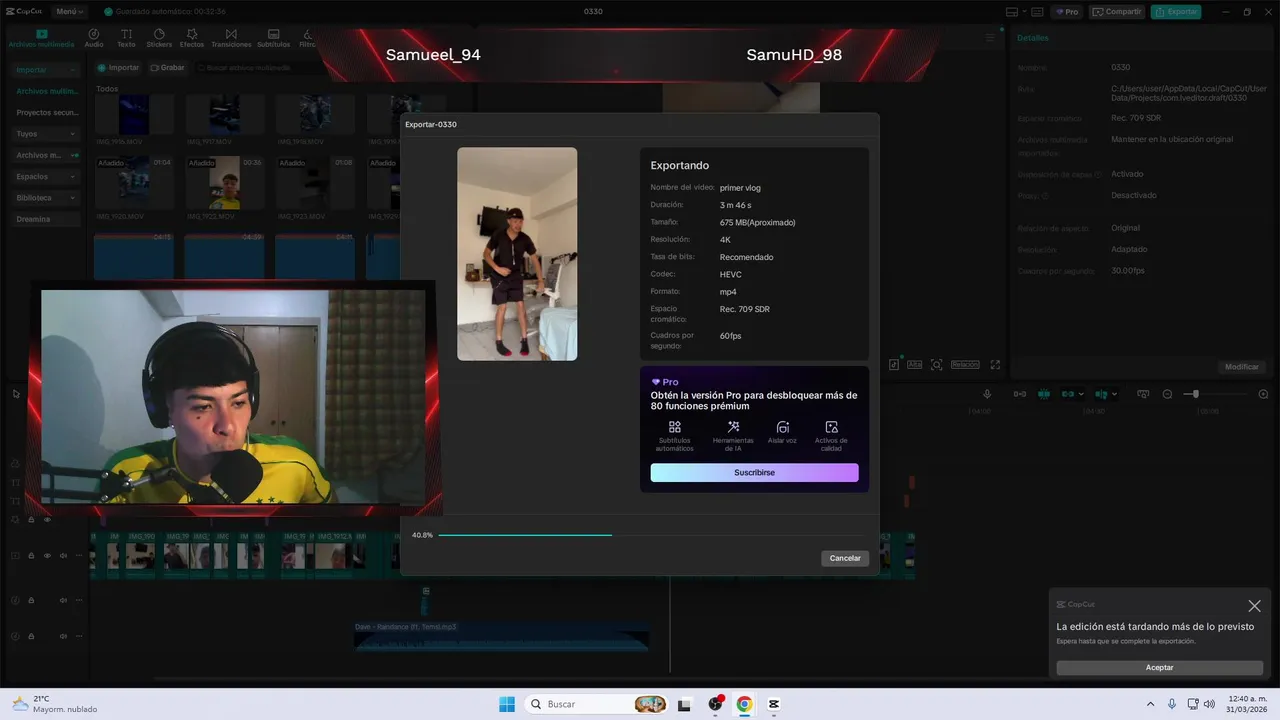The width and height of the screenshot is (1280, 720).
Task: Click the Compartir button
Action: pyautogui.click(x=1118, y=12)
